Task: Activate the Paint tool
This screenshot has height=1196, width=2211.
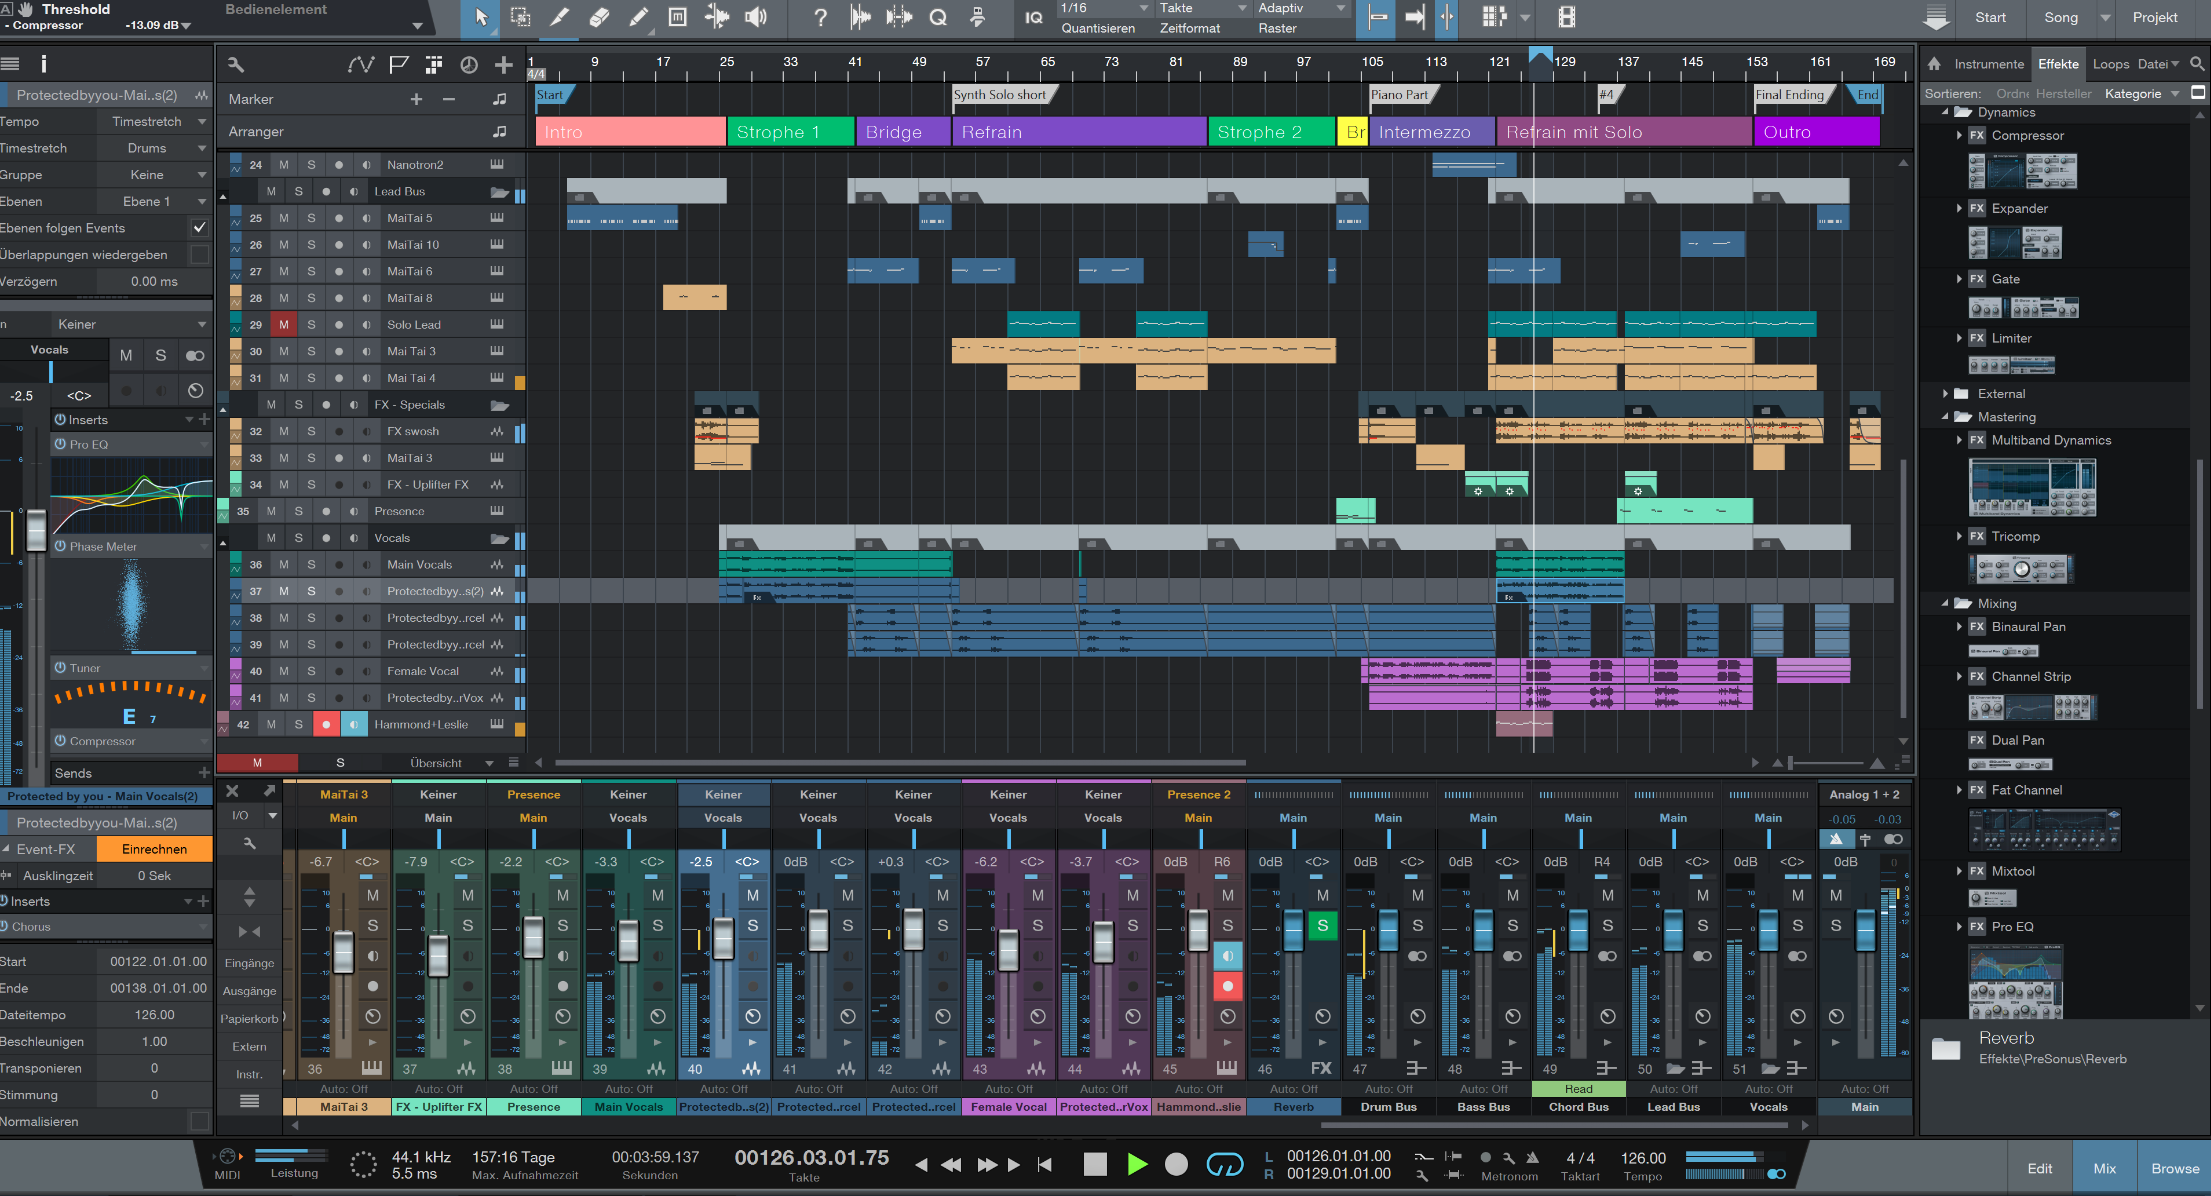Action: pyautogui.click(x=638, y=17)
